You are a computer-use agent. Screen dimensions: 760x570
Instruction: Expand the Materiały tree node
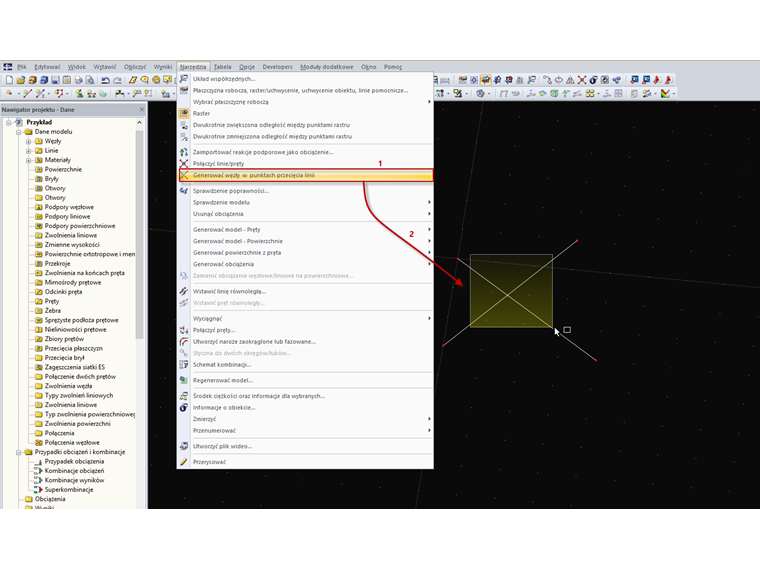28,160
